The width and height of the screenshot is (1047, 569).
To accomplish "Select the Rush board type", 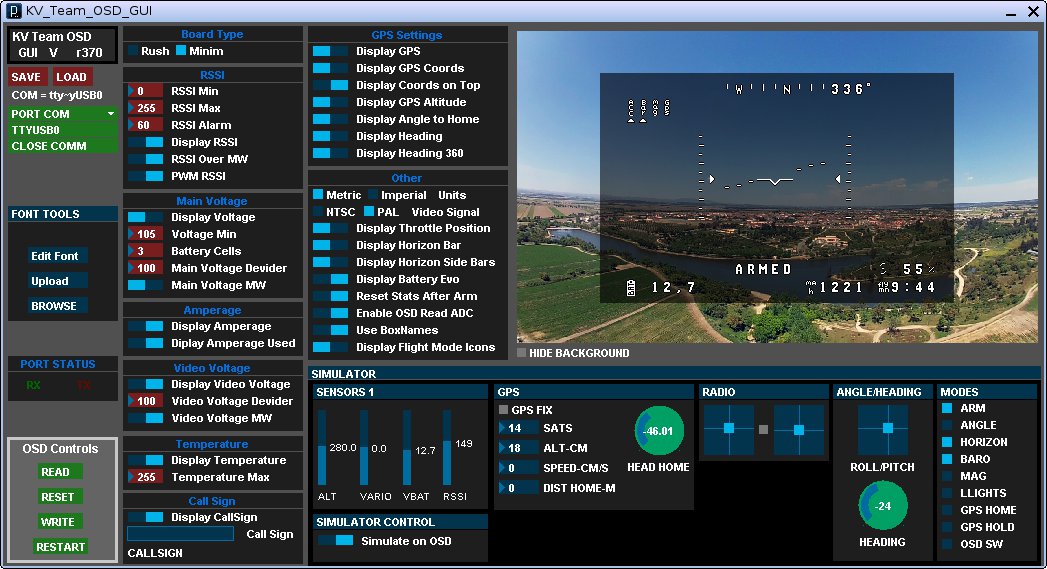I will (133, 51).
